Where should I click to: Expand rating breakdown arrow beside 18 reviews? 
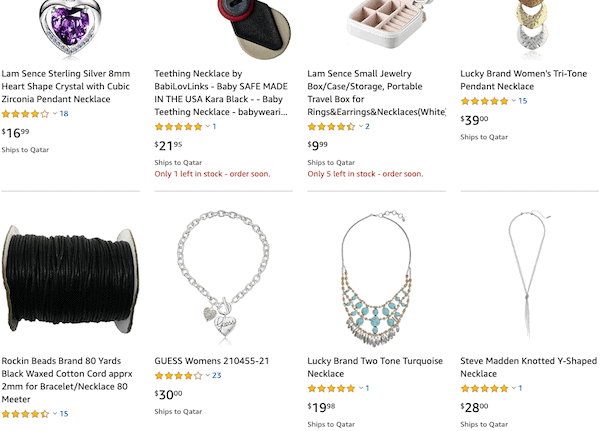[55, 113]
